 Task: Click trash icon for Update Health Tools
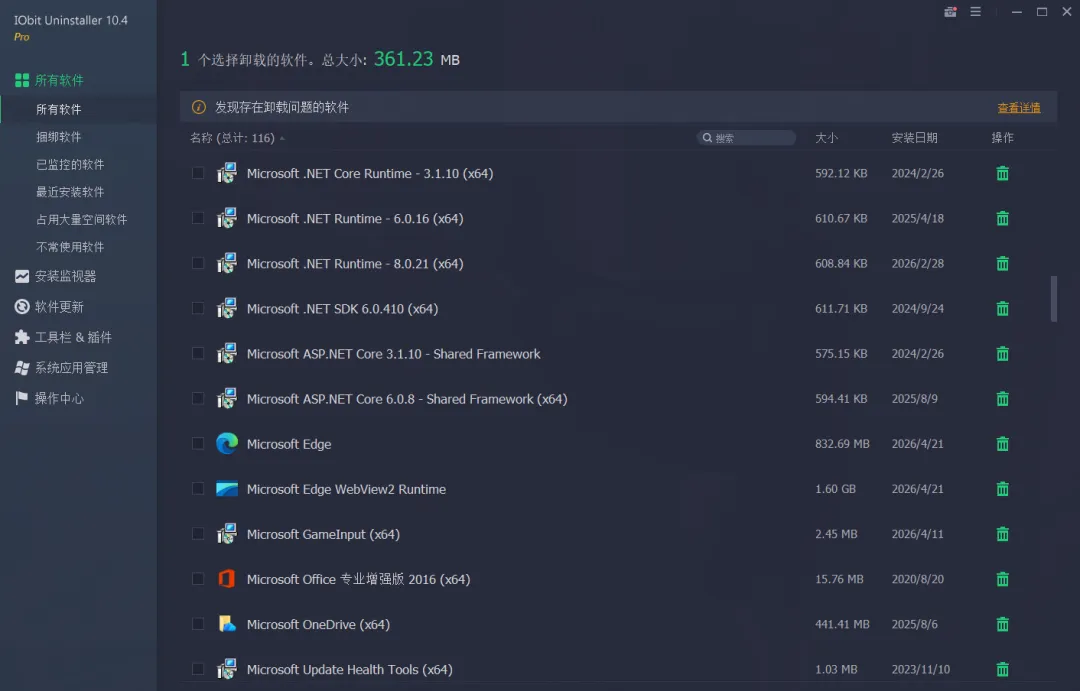coord(1002,670)
